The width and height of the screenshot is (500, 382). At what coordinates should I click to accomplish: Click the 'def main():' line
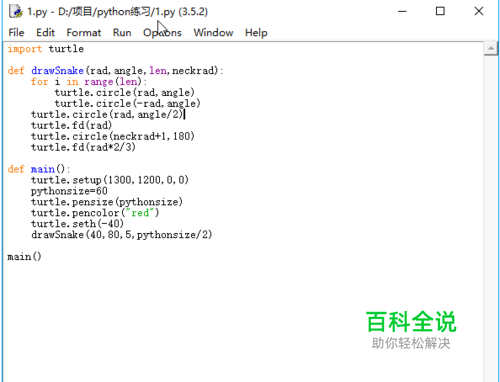click(39, 169)
